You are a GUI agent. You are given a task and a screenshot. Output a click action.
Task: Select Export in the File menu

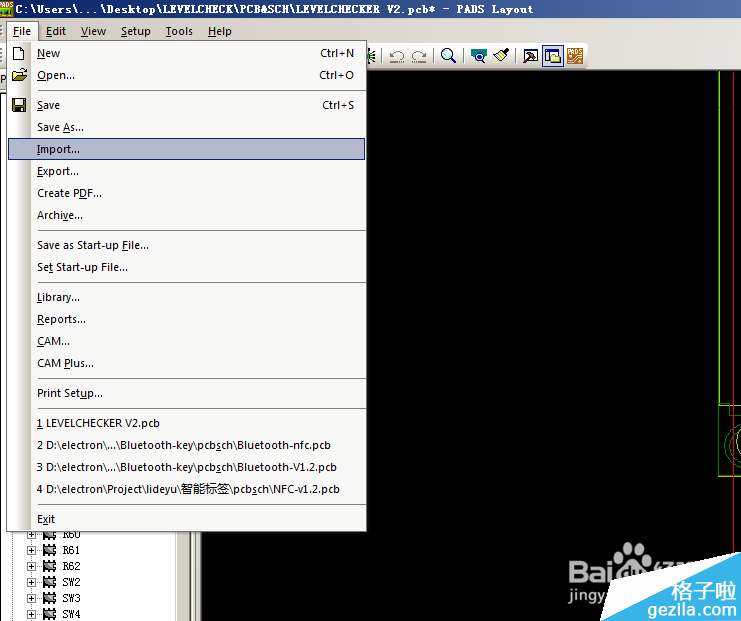(58, 171)
